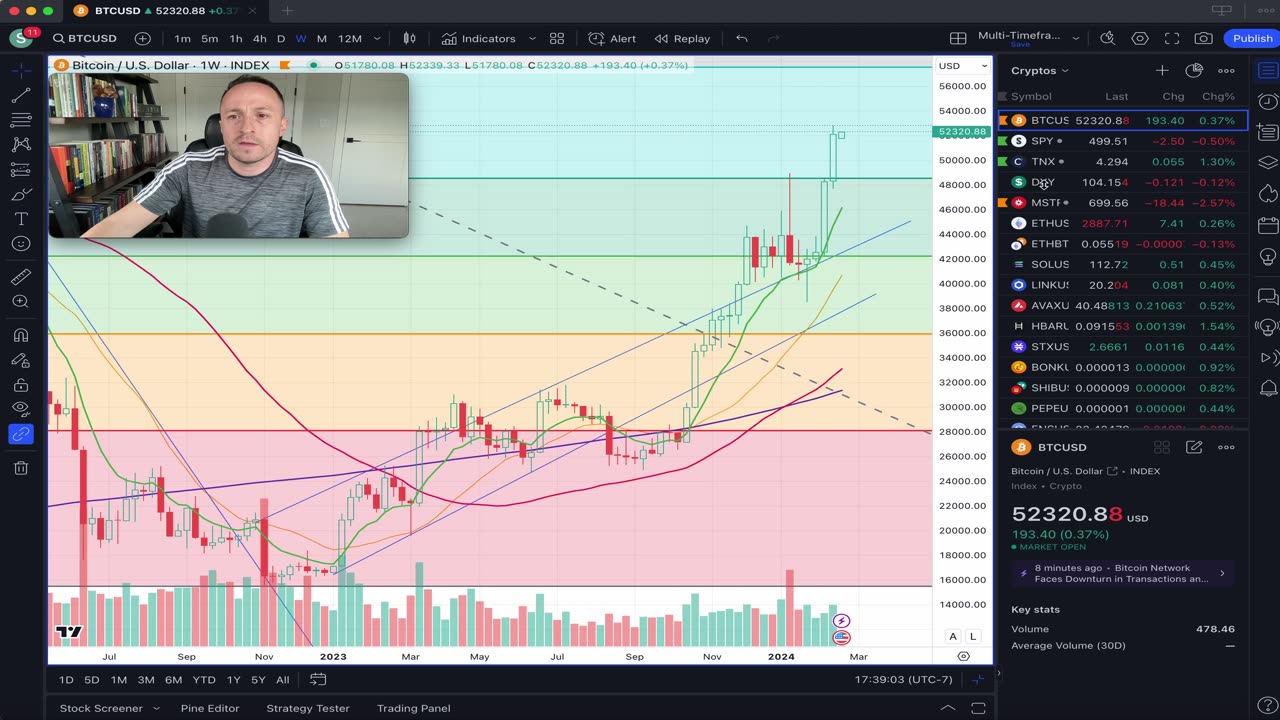Add symbol to watchlist with the plus icon

pyautogui.click(x=1162, y=71)
